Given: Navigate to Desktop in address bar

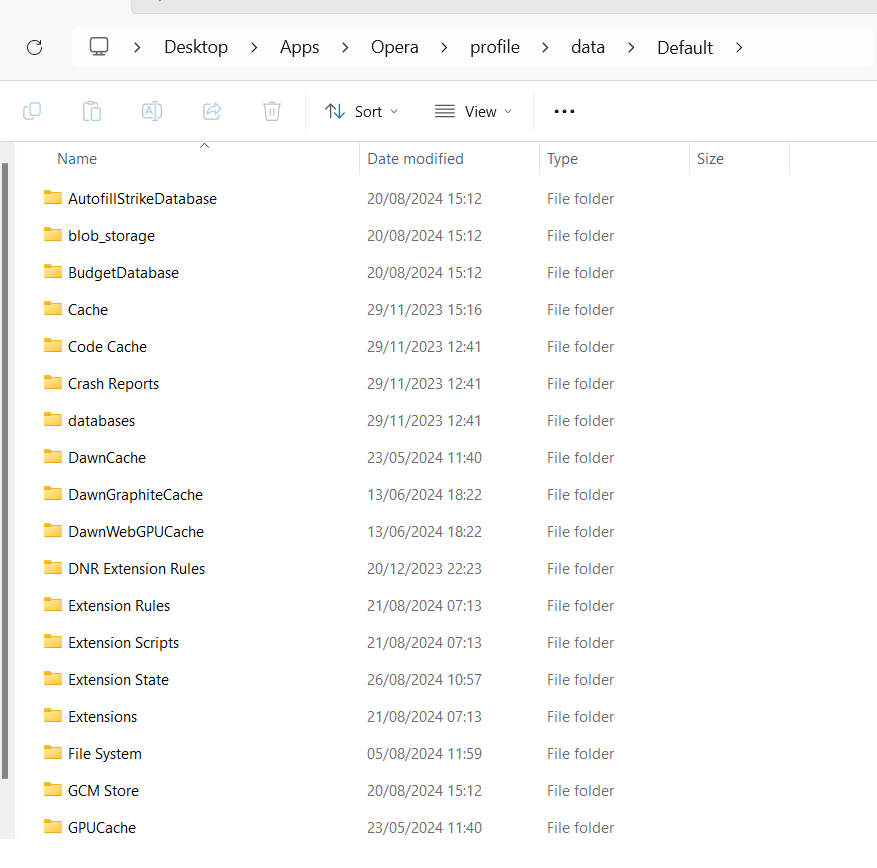Looking at the screenshot, I should 196,47.
